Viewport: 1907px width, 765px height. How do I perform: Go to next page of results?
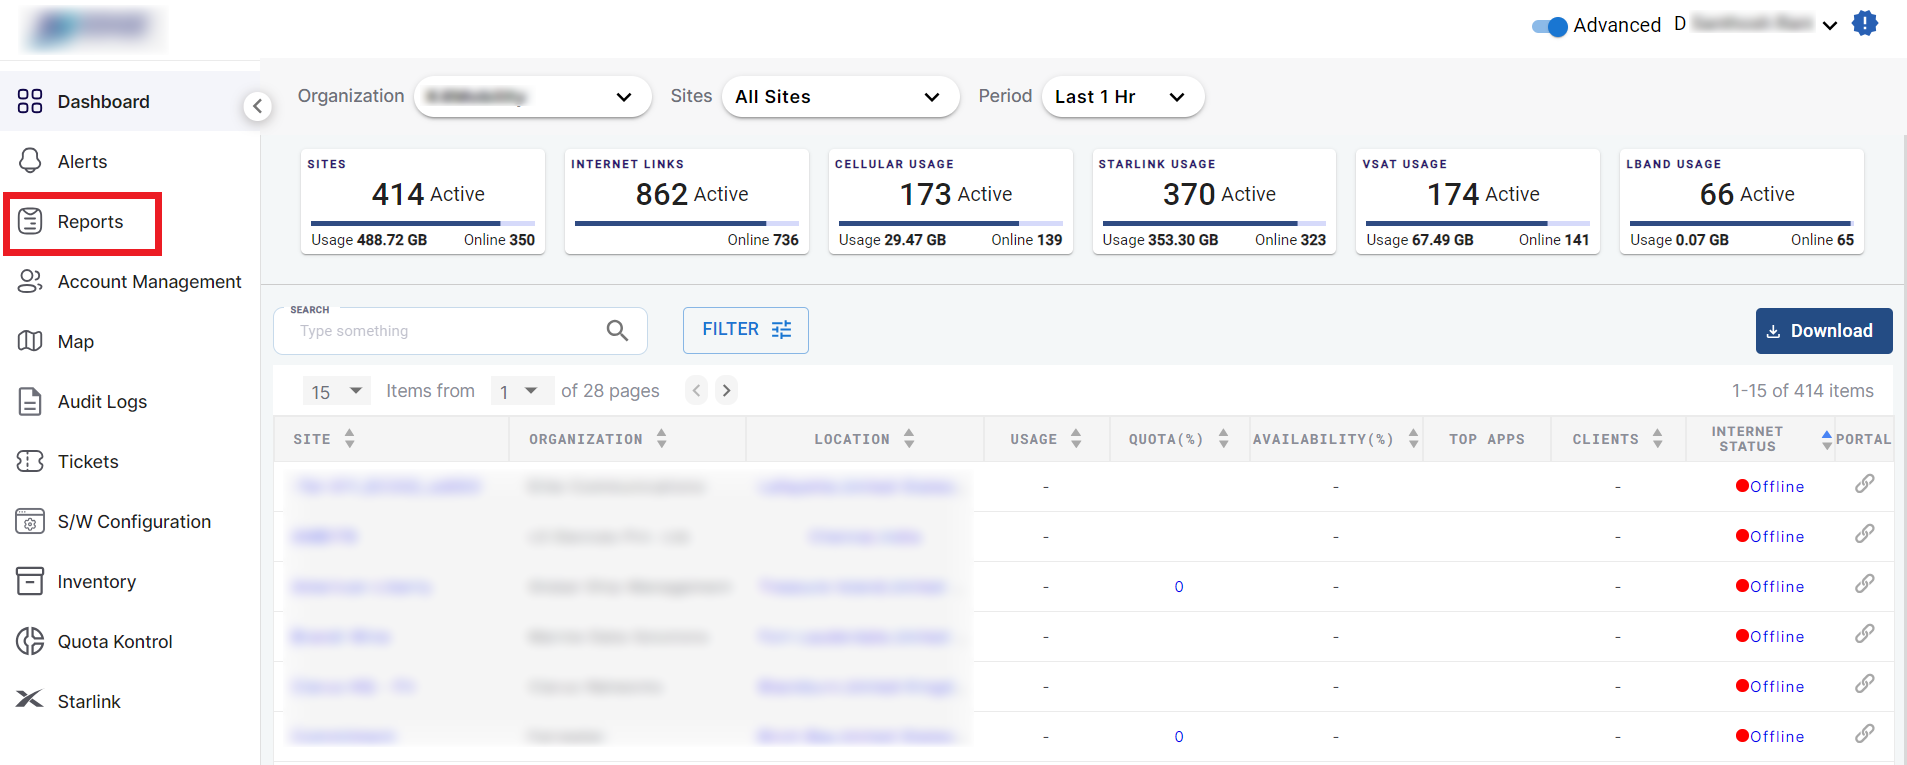click(x=727, y=391)
